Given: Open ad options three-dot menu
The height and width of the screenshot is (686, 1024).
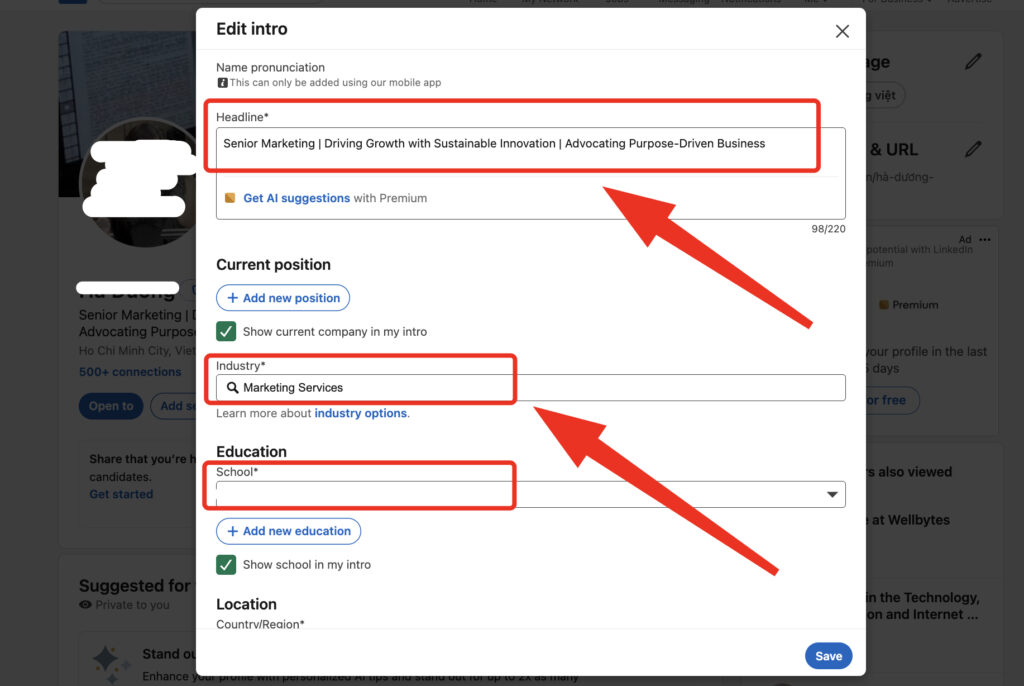Looking at the screenshot, I should (985, 240).
